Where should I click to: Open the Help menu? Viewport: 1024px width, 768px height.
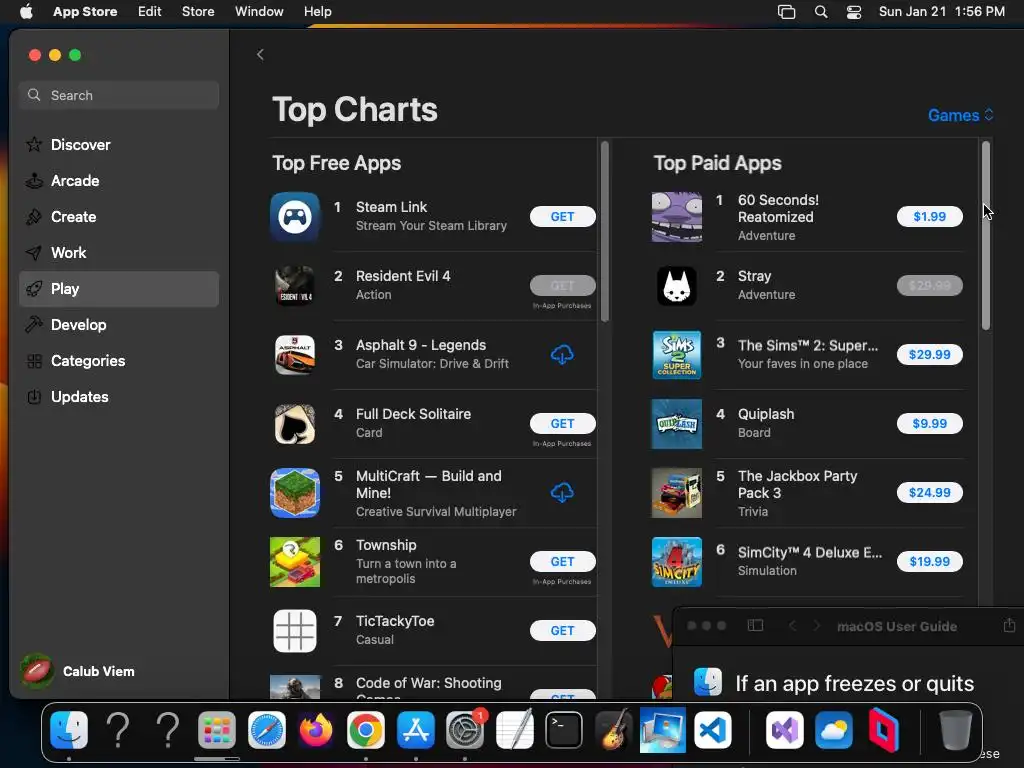(317, 12)
